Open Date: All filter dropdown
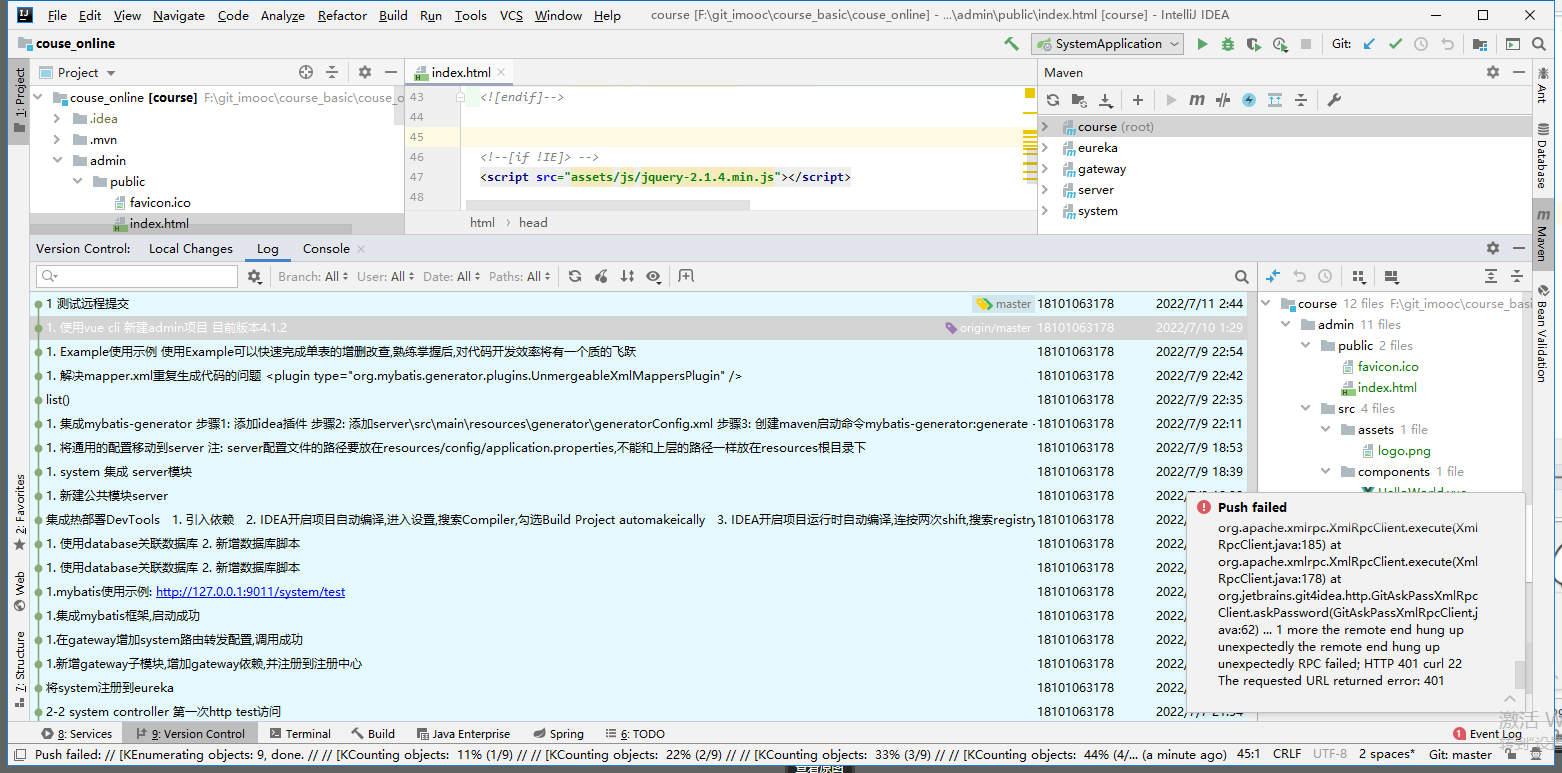This screenshot has width=1562, height=773. 452,277
